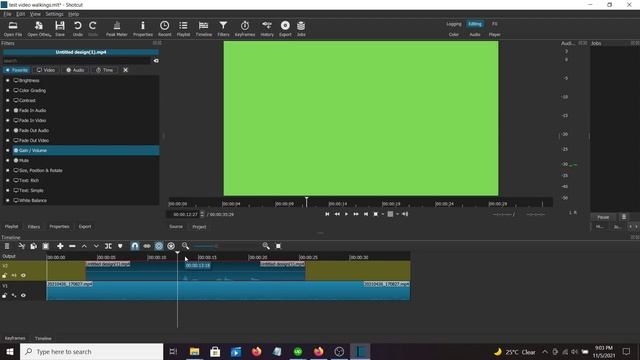Open the Peak Meter panel

(x=117, y=29)
